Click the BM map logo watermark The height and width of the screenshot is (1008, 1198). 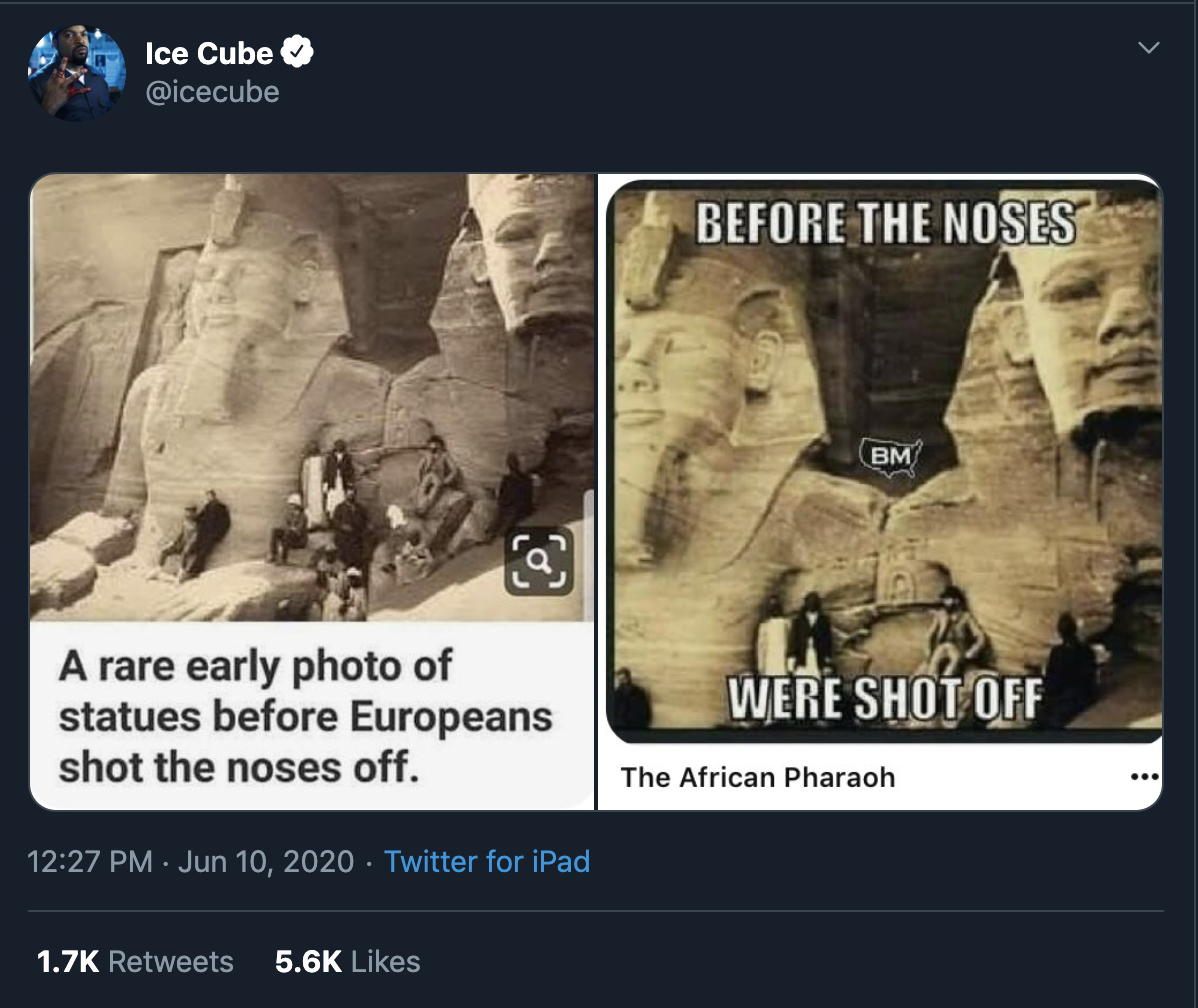point(889,457)
